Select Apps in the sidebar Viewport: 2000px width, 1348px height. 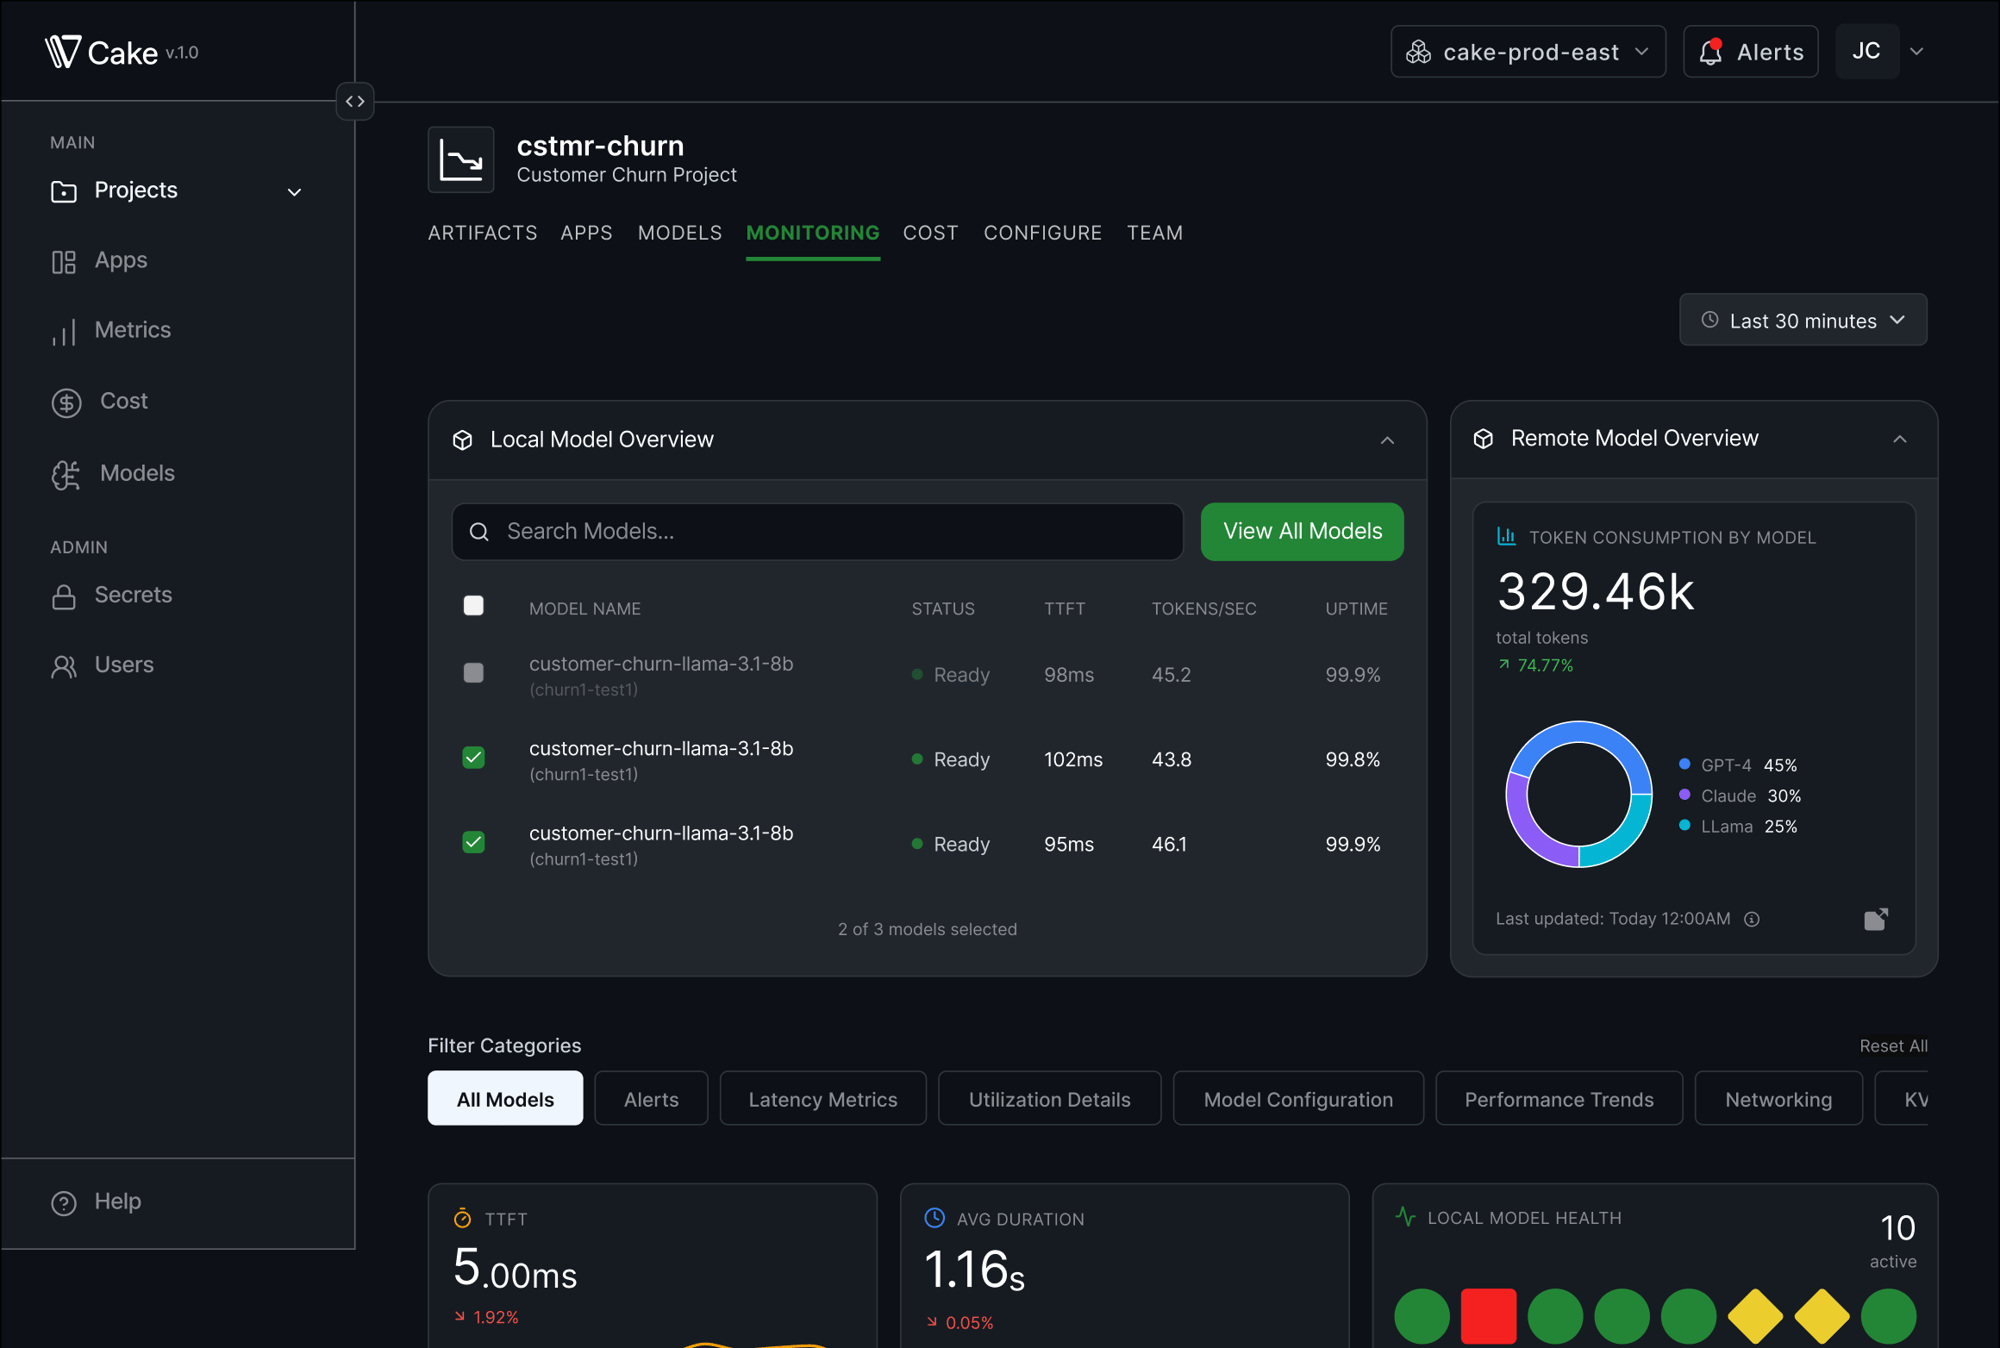120,260
